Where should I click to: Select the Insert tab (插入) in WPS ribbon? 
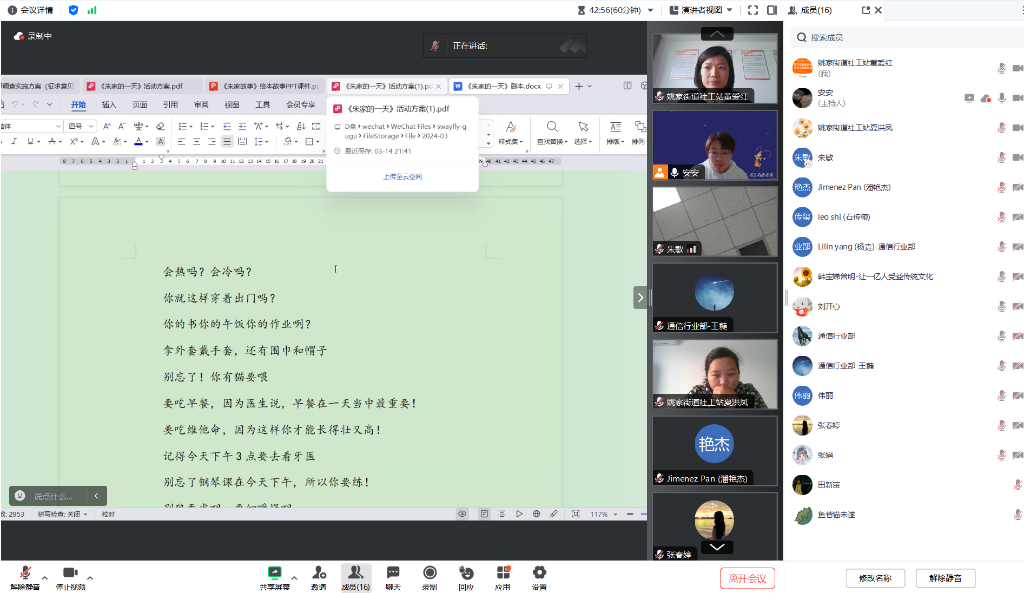point(109,105)
